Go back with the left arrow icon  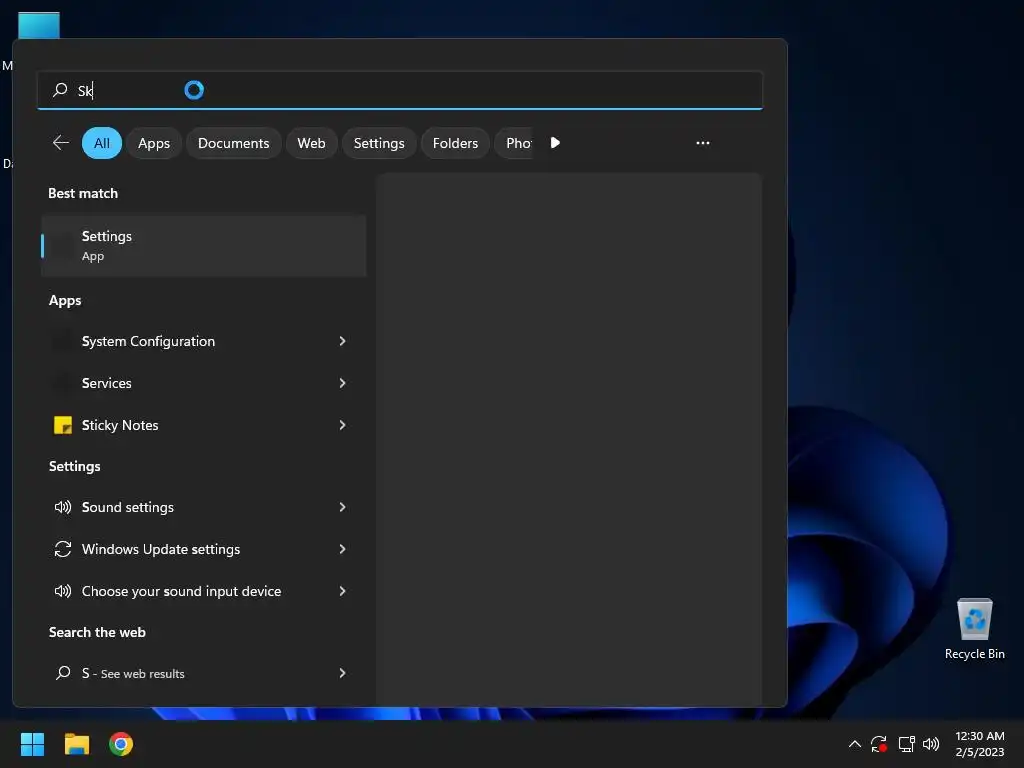(x=61, y=143)
